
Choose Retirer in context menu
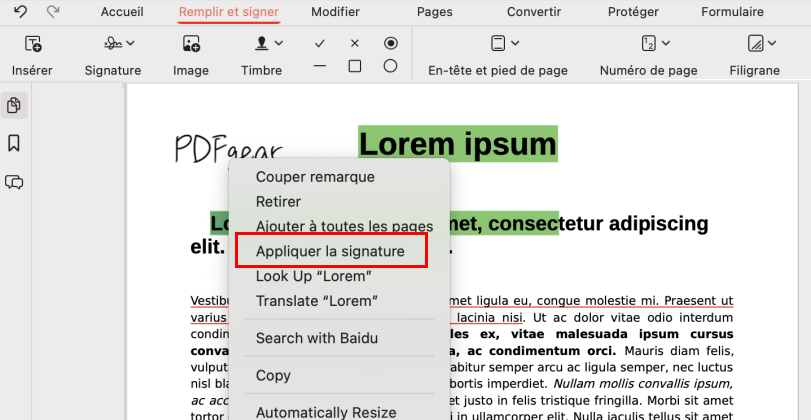click(339, 202)
